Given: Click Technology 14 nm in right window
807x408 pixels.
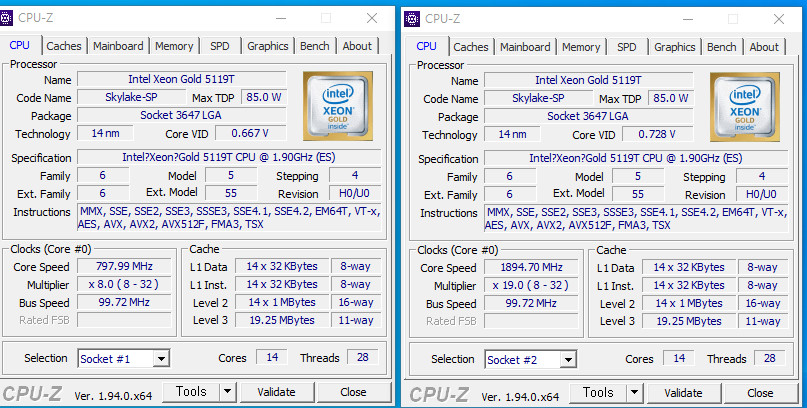Looking at the screenshot, I should [x=512, y=135].
